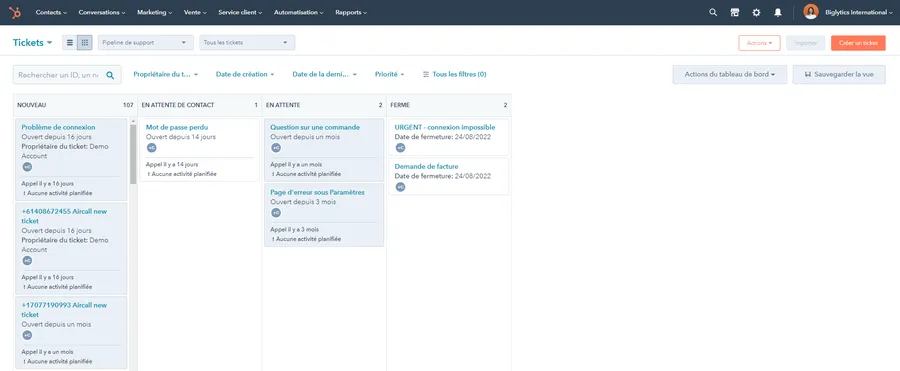Click 'Appel il y a 14 jours' text
900x371 pixels.
(x=172, y=164)
